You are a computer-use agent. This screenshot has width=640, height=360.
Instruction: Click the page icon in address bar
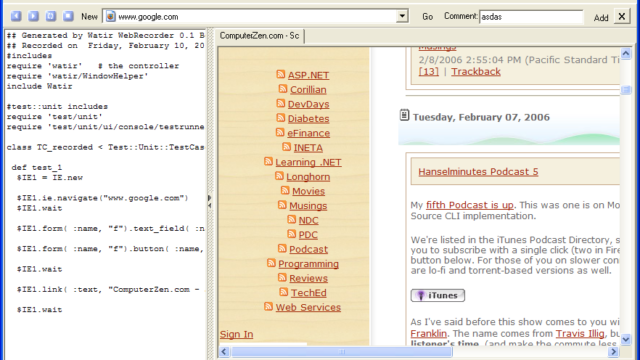(x=110, y=16)
